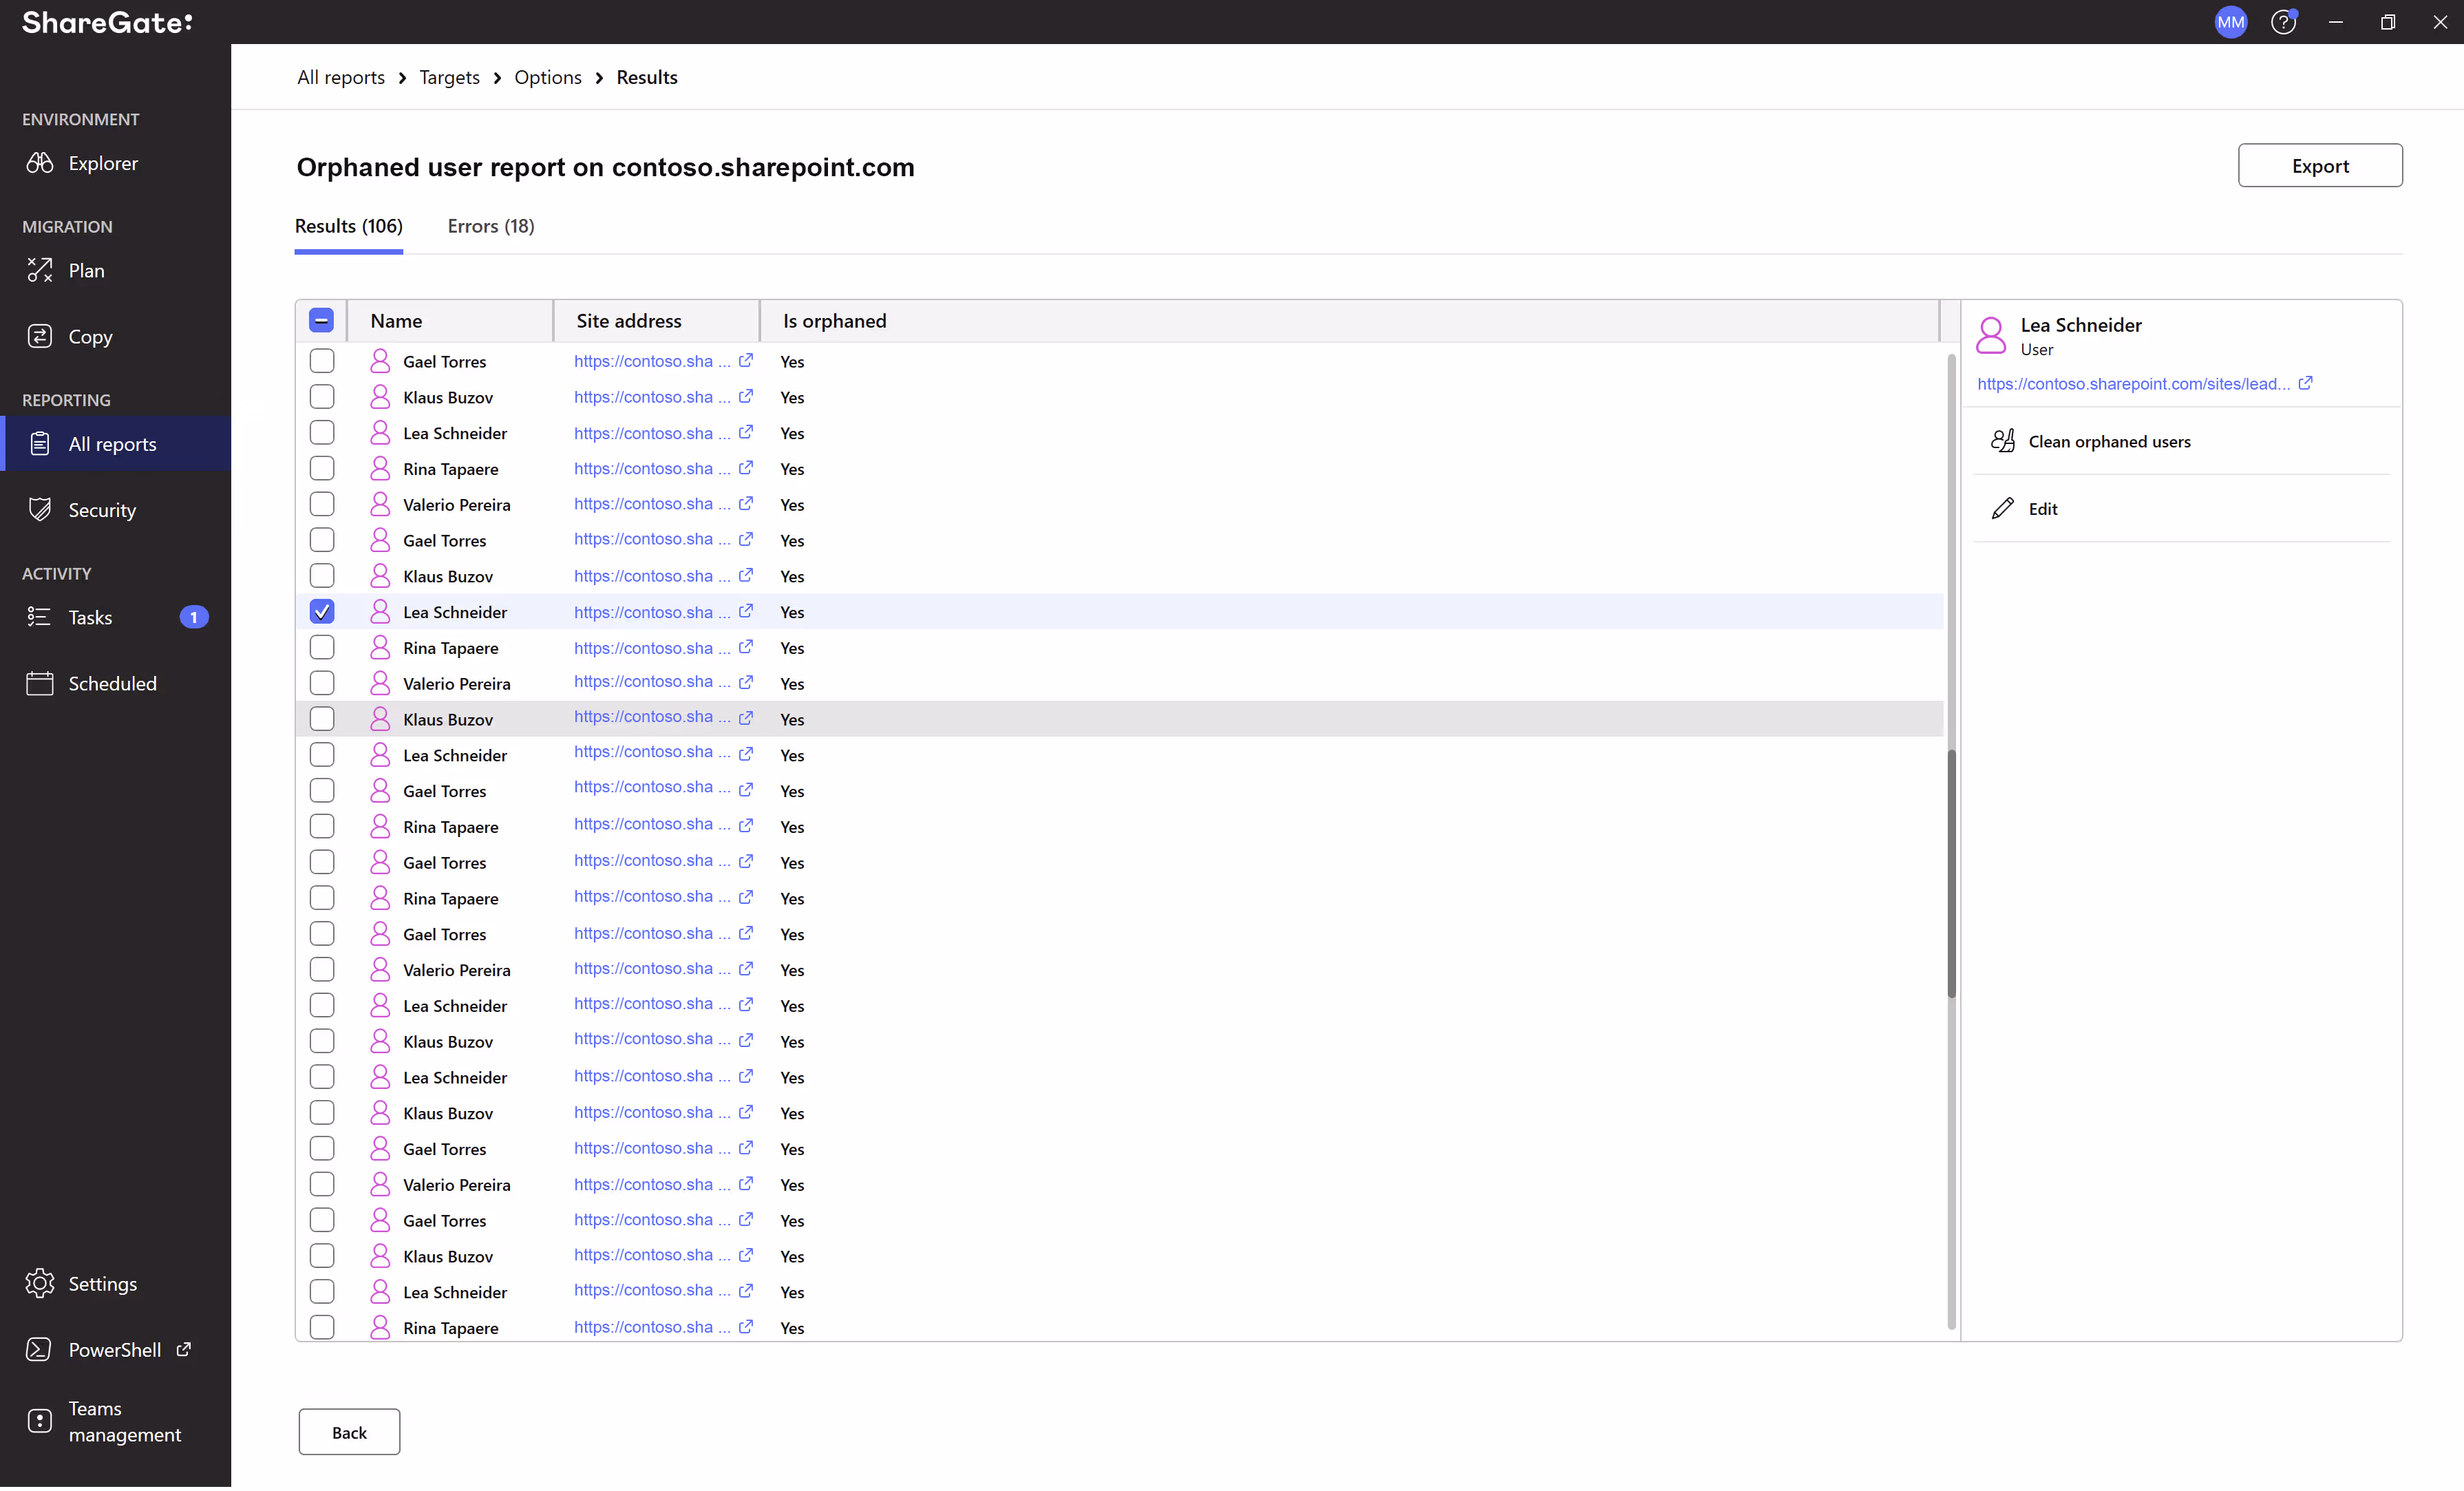This screenshot has height=1491, width=2464.
Task: Open the PowerShell sidebar item
Action: [114, 1350]
